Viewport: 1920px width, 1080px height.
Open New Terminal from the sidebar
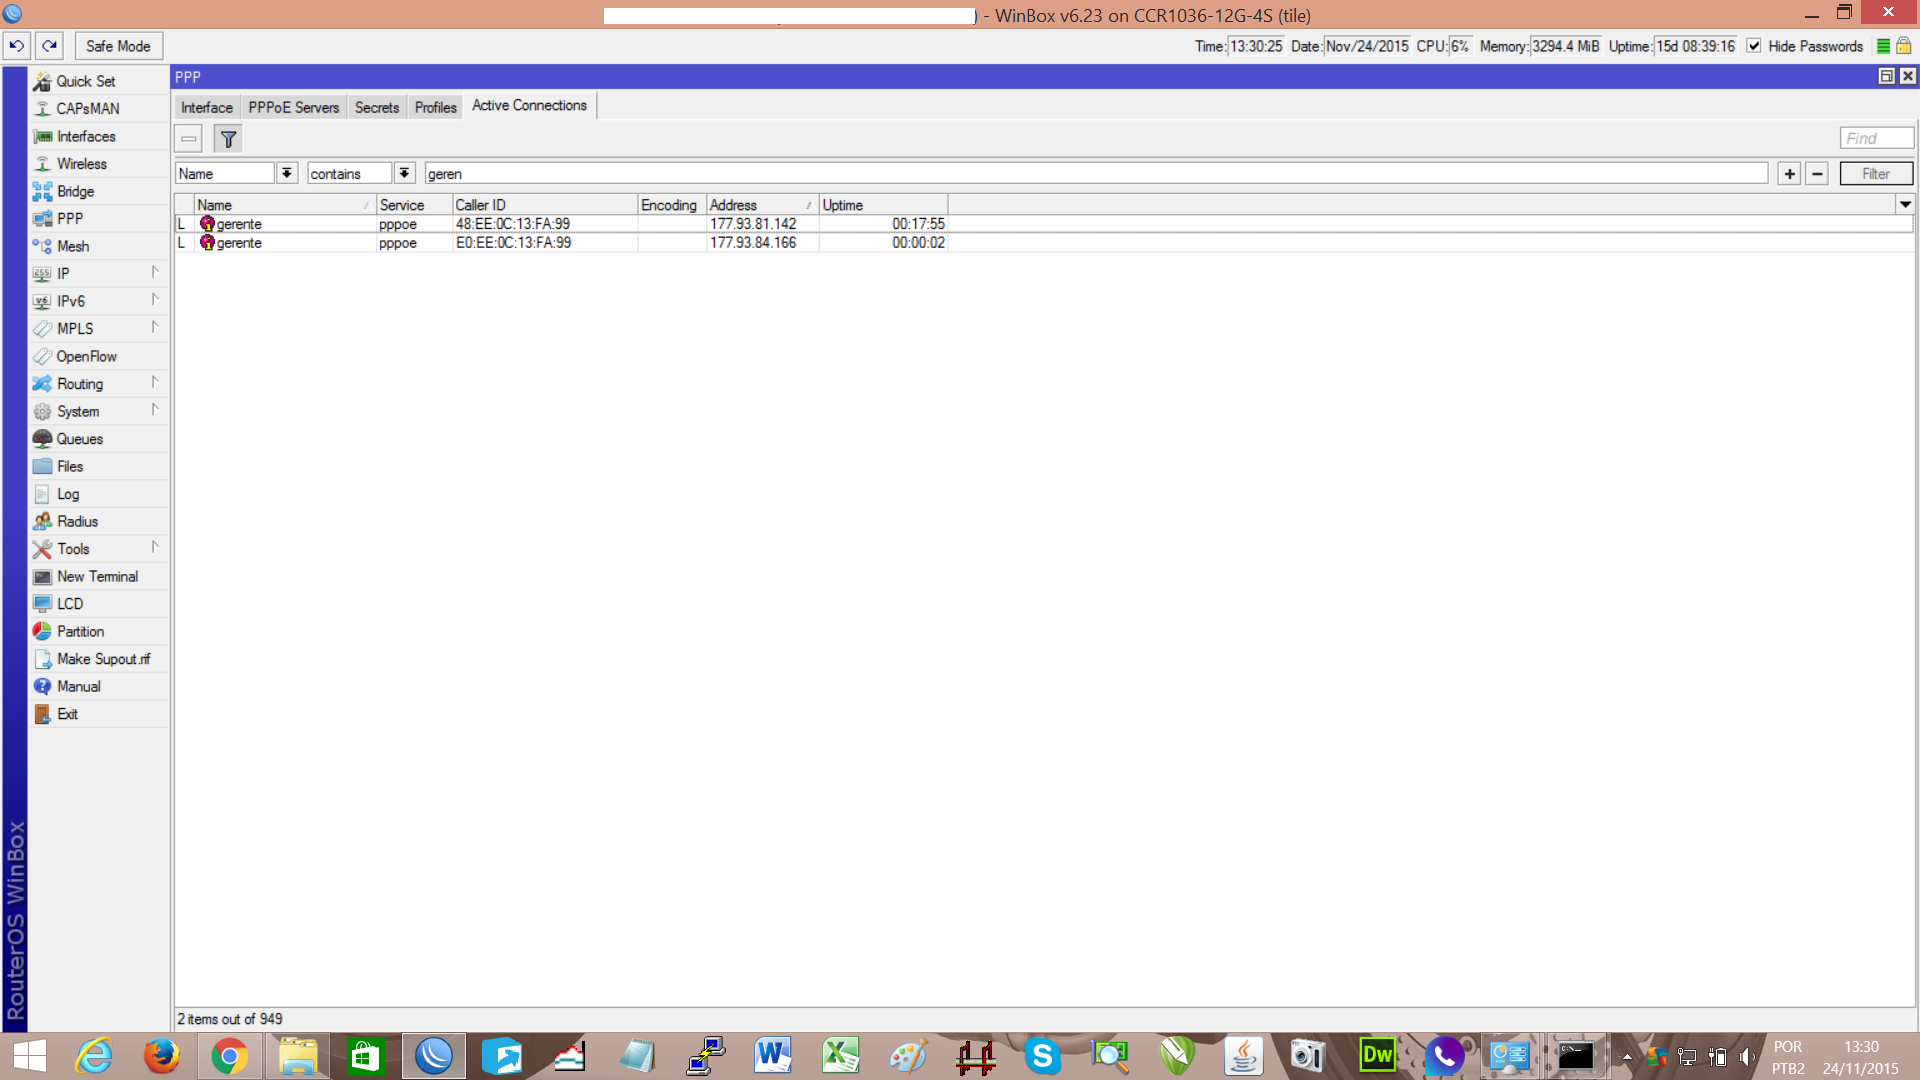tap(97, 576)
